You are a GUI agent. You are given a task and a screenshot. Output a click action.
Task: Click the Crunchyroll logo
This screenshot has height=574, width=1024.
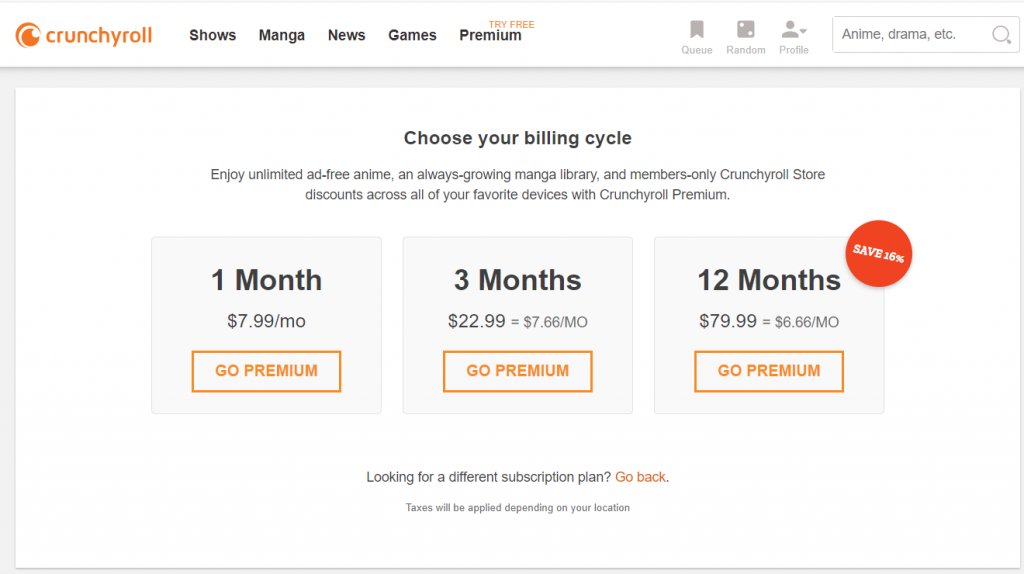coord(84,35)
